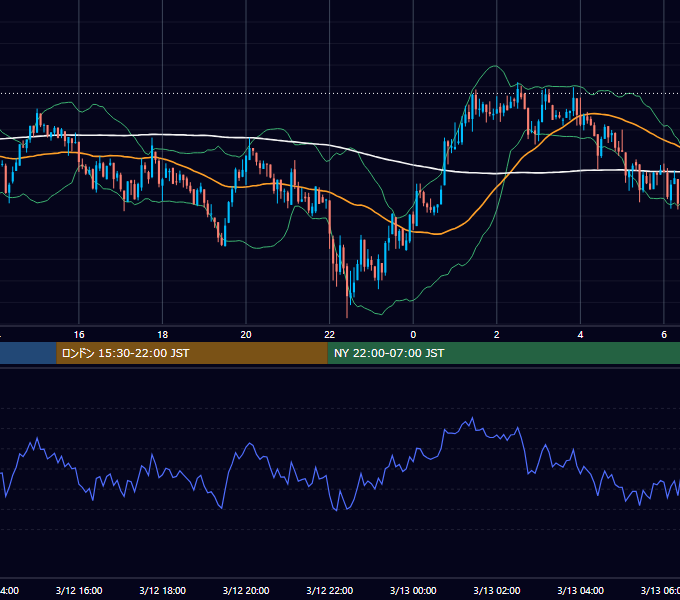The width and height of the screenshot is (680, 600).
Task: Click the 3/13 02:00 time label
Action: (x=497, y=590)
